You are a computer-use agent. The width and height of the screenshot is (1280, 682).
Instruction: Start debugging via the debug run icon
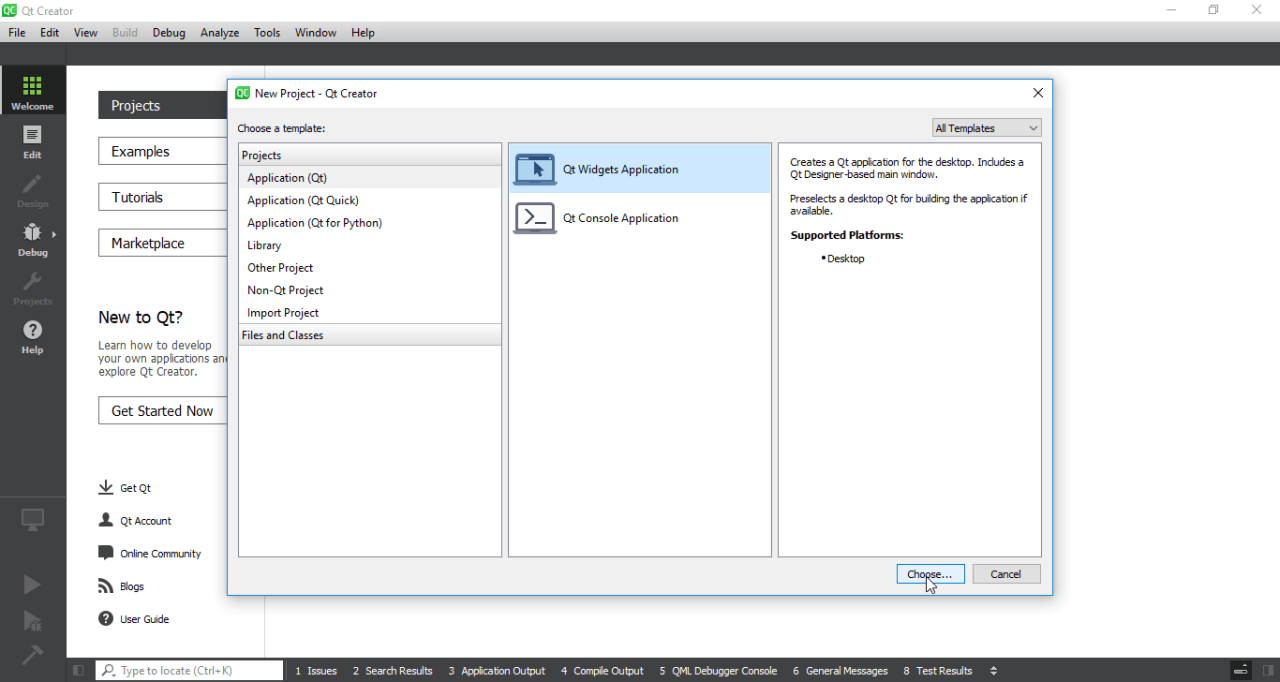coord(31,620)
